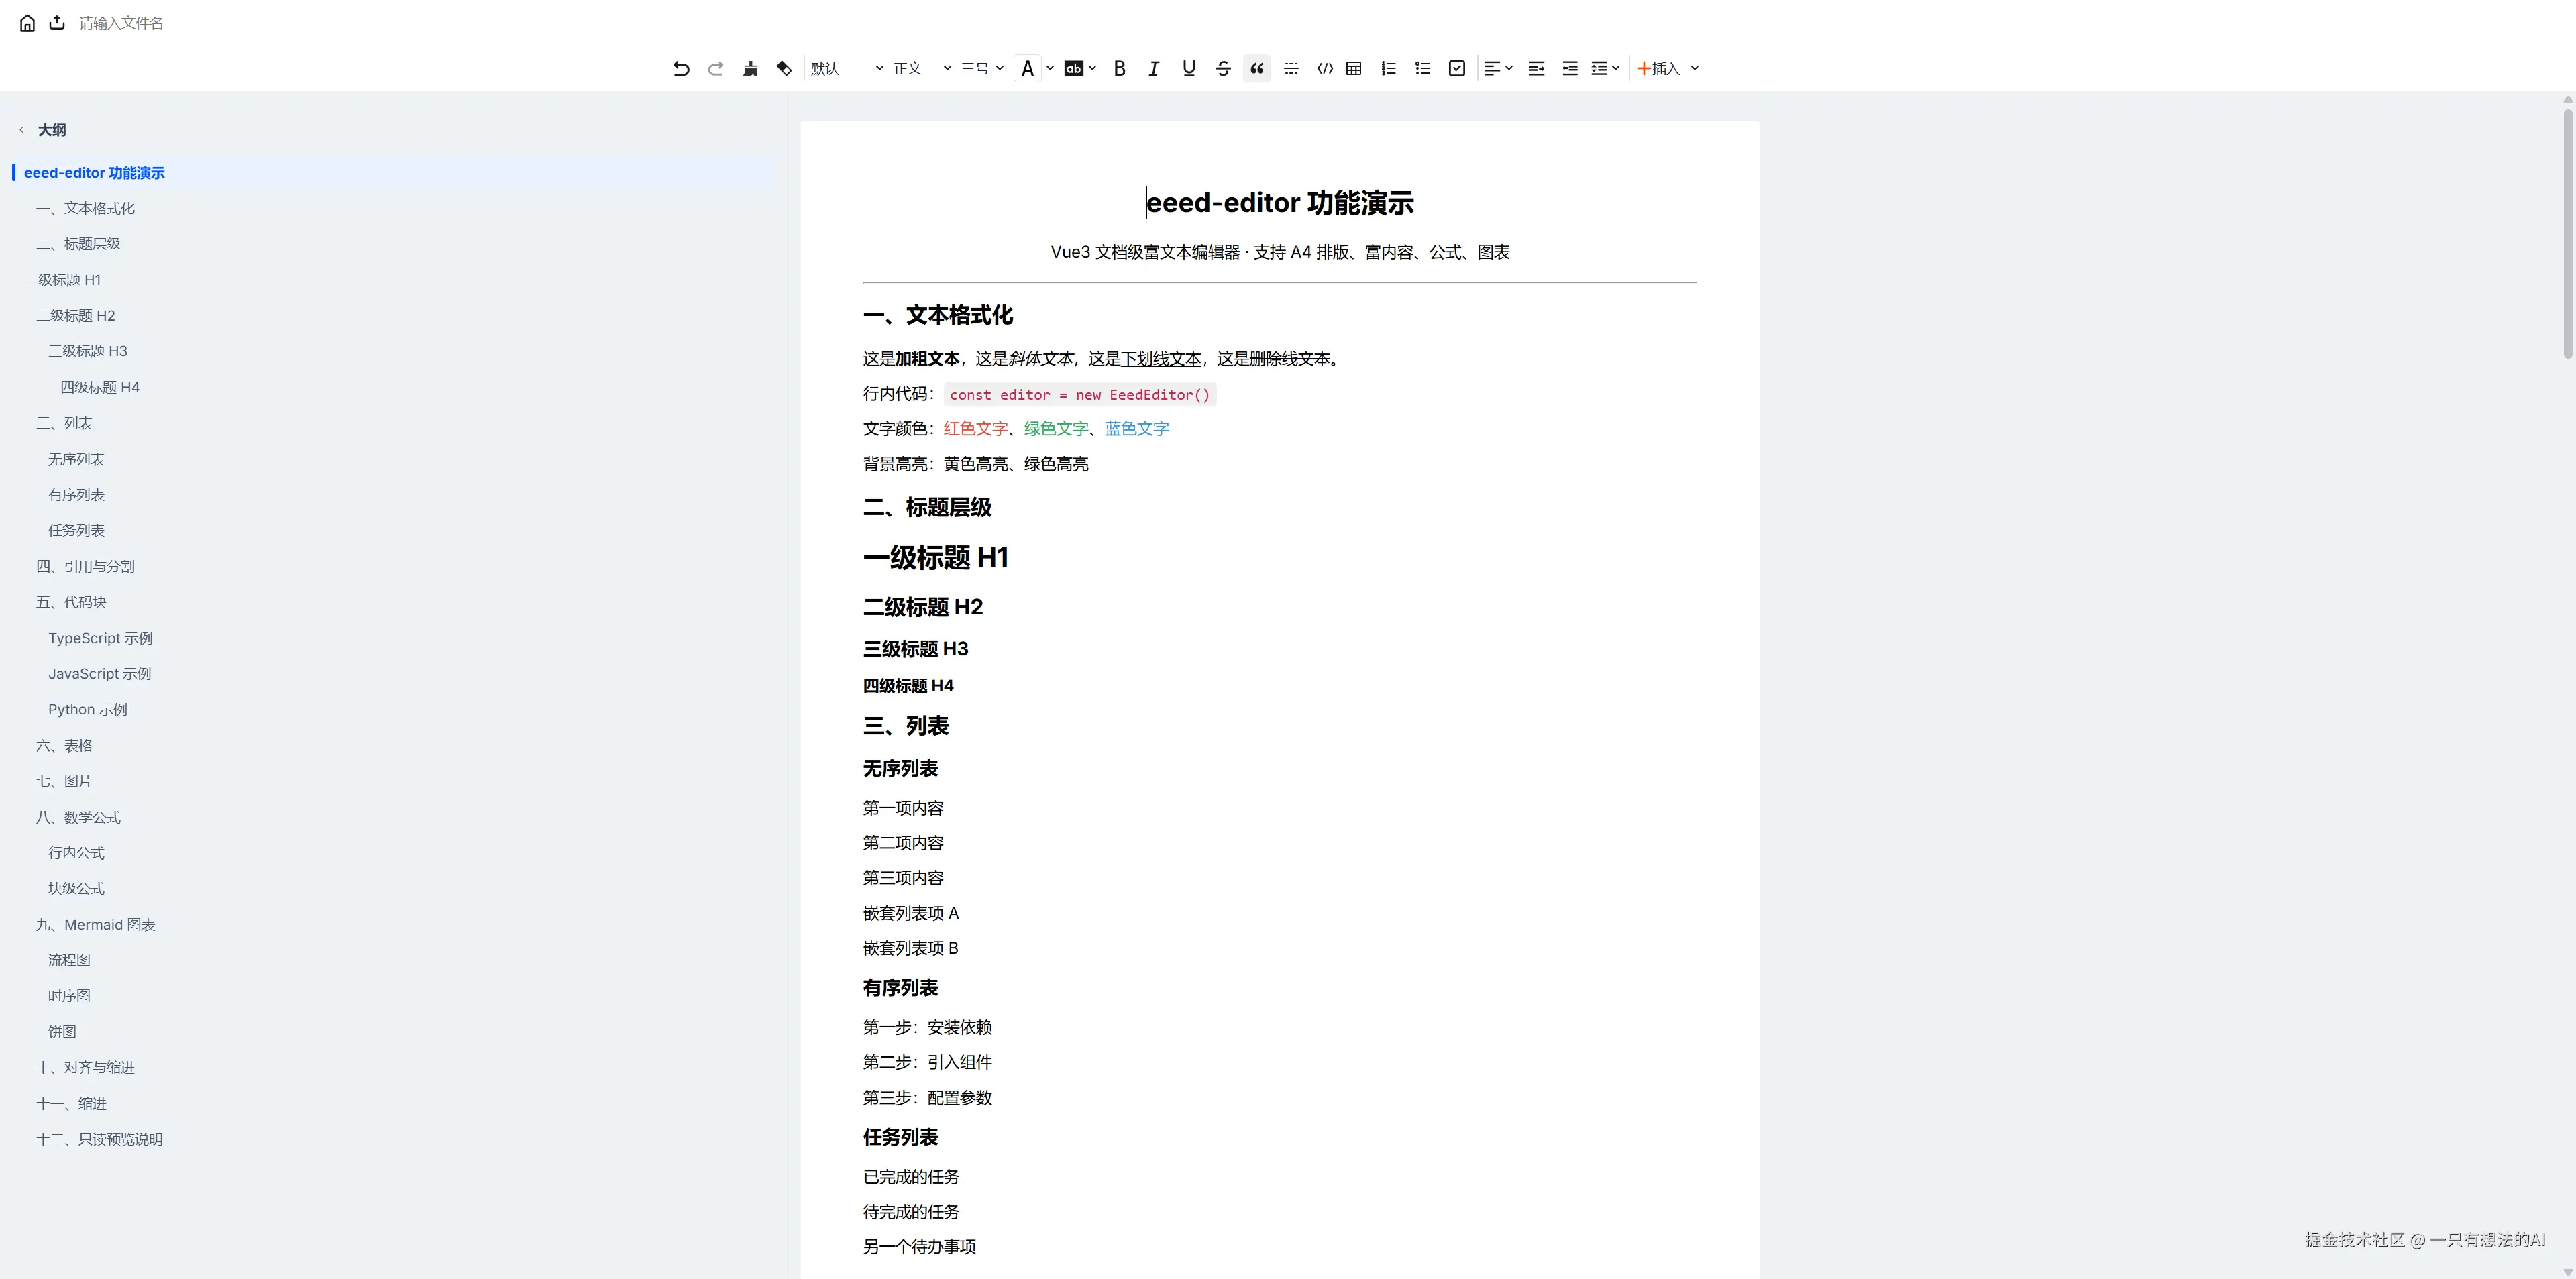Click list line 第二项内容
Viewport: 2576px width, 1279px height.
(x=903, y=843)
